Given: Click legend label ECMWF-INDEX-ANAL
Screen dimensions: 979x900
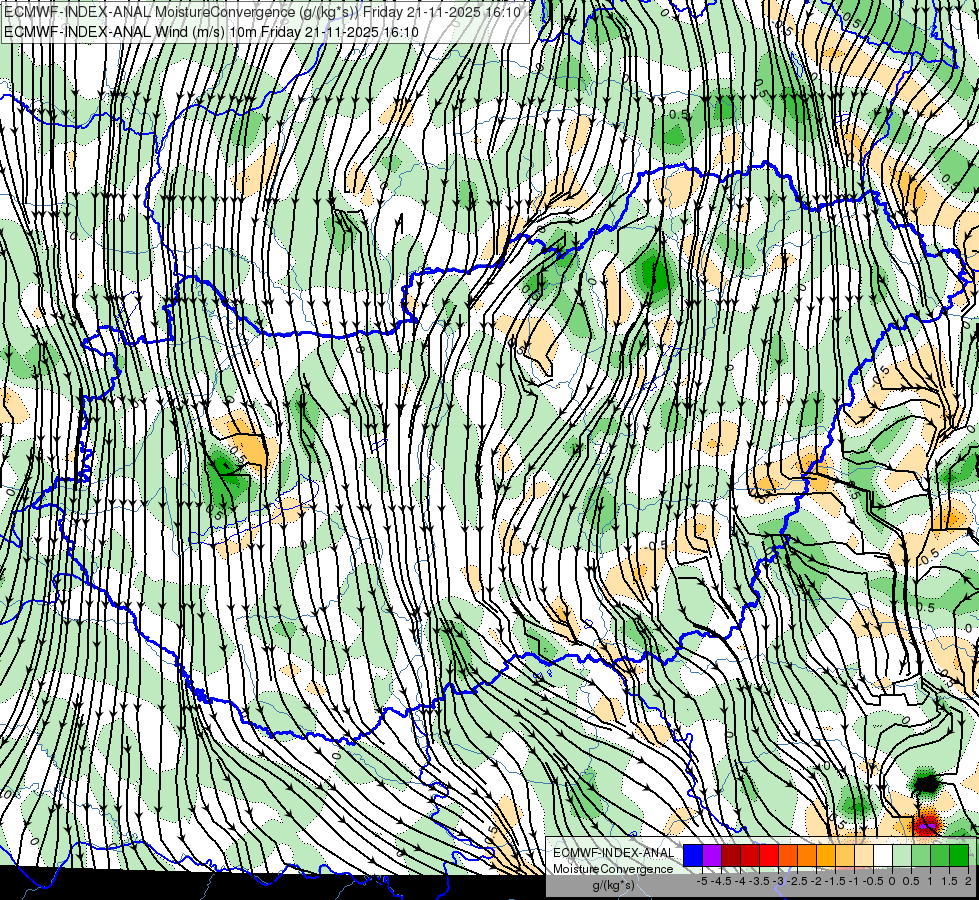Looking at the screenshot, I should point(614,853).
